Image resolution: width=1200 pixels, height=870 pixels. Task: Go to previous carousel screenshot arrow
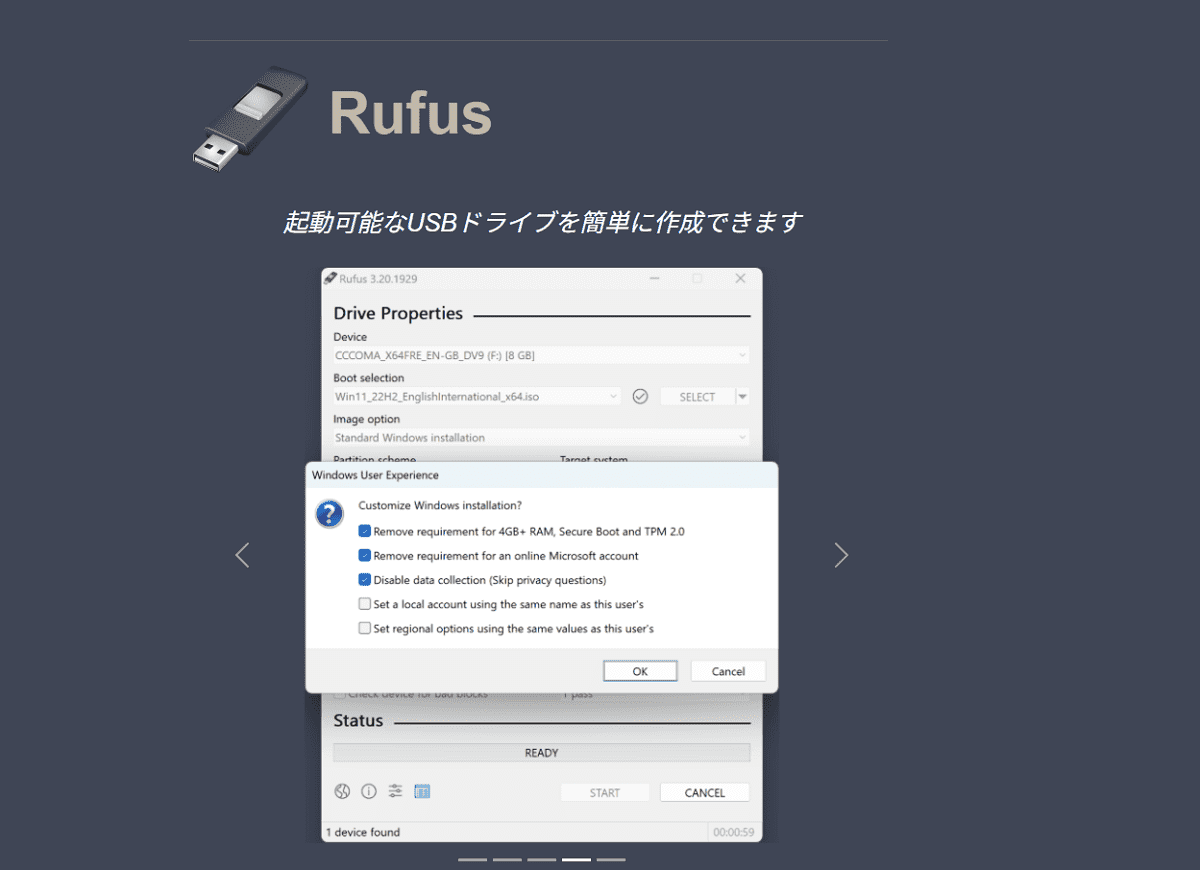click(242, 555)
